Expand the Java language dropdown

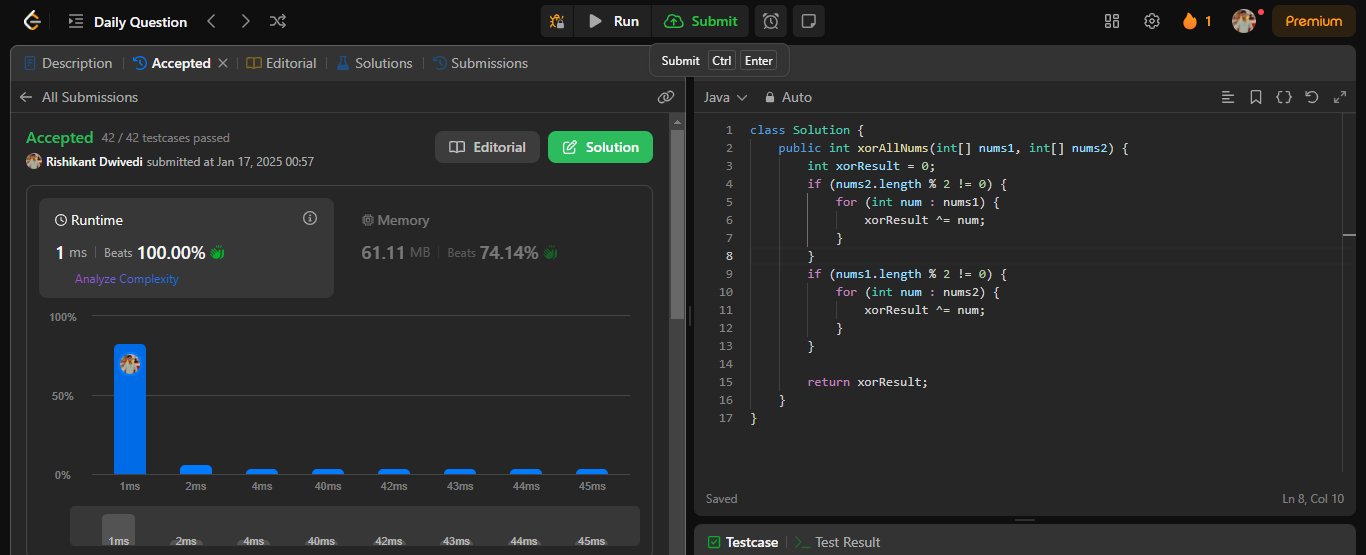tap(725, 97)
